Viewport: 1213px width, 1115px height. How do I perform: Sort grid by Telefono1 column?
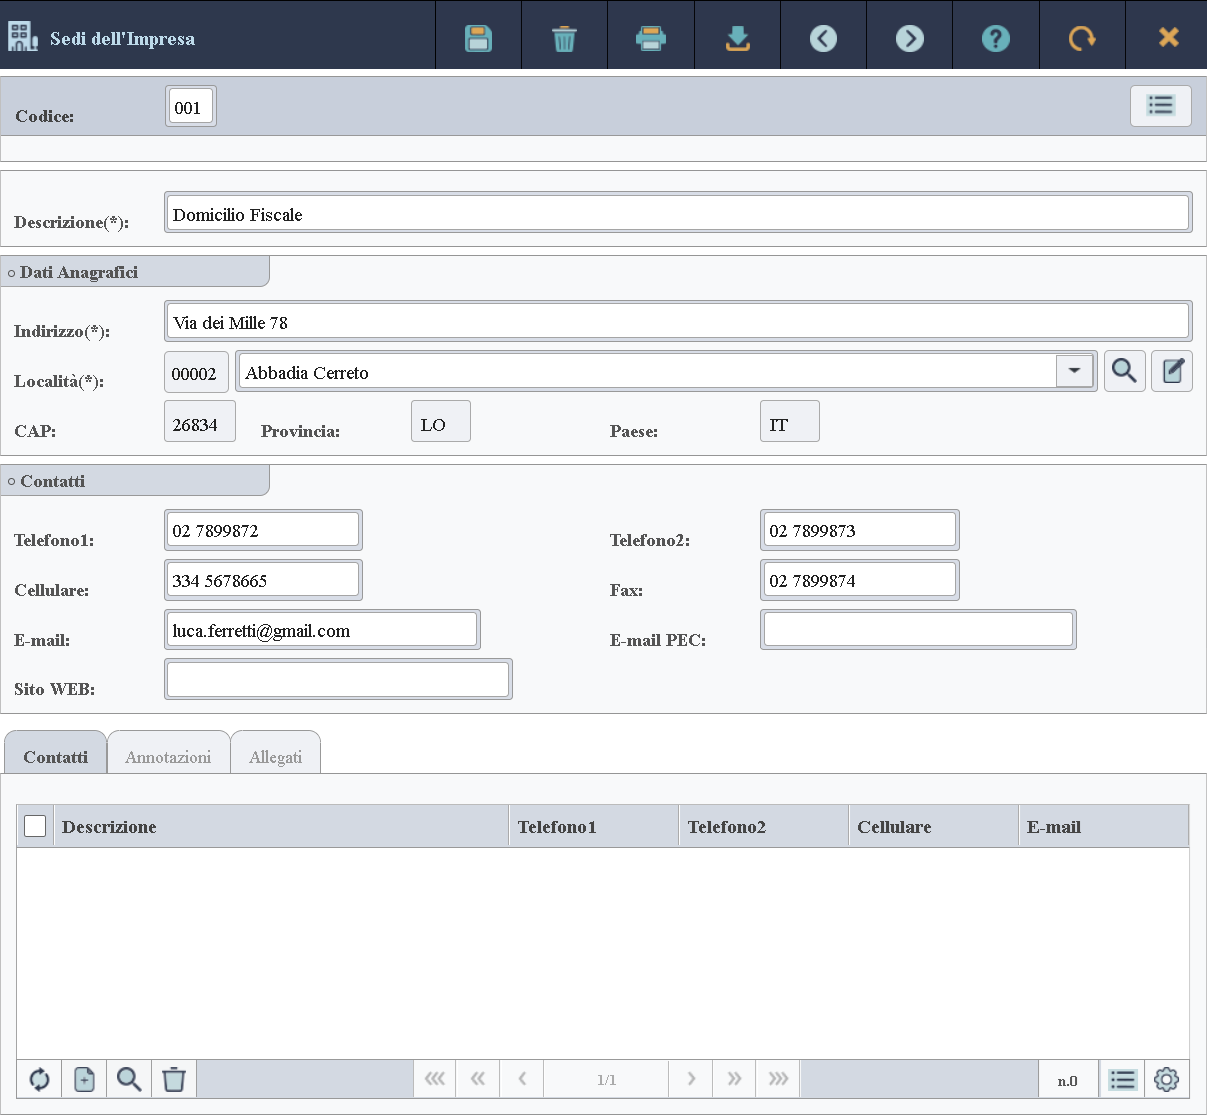point(594,827)
